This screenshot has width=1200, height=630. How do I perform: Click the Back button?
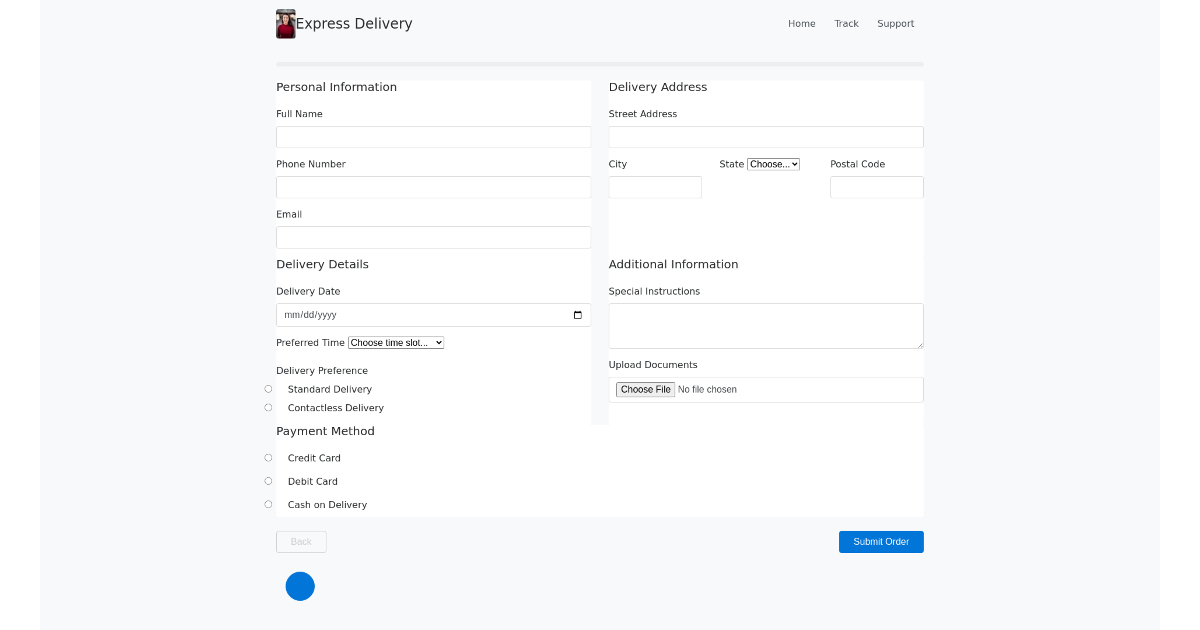point(301,541)
